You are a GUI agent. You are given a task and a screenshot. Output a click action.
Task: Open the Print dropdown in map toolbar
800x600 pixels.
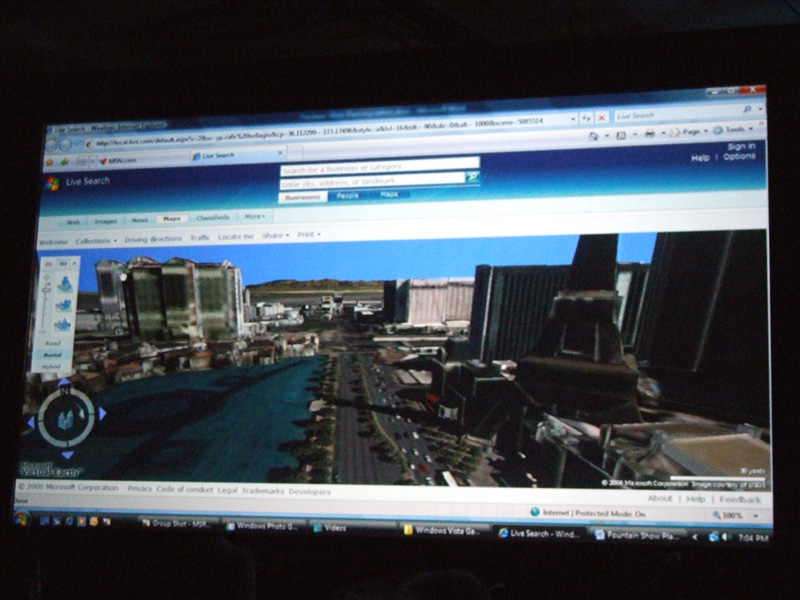(x=309, y=234)
